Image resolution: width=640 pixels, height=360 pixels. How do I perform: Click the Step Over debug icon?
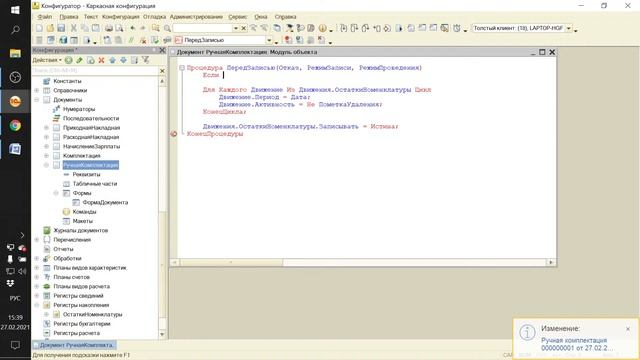point(354,28)
